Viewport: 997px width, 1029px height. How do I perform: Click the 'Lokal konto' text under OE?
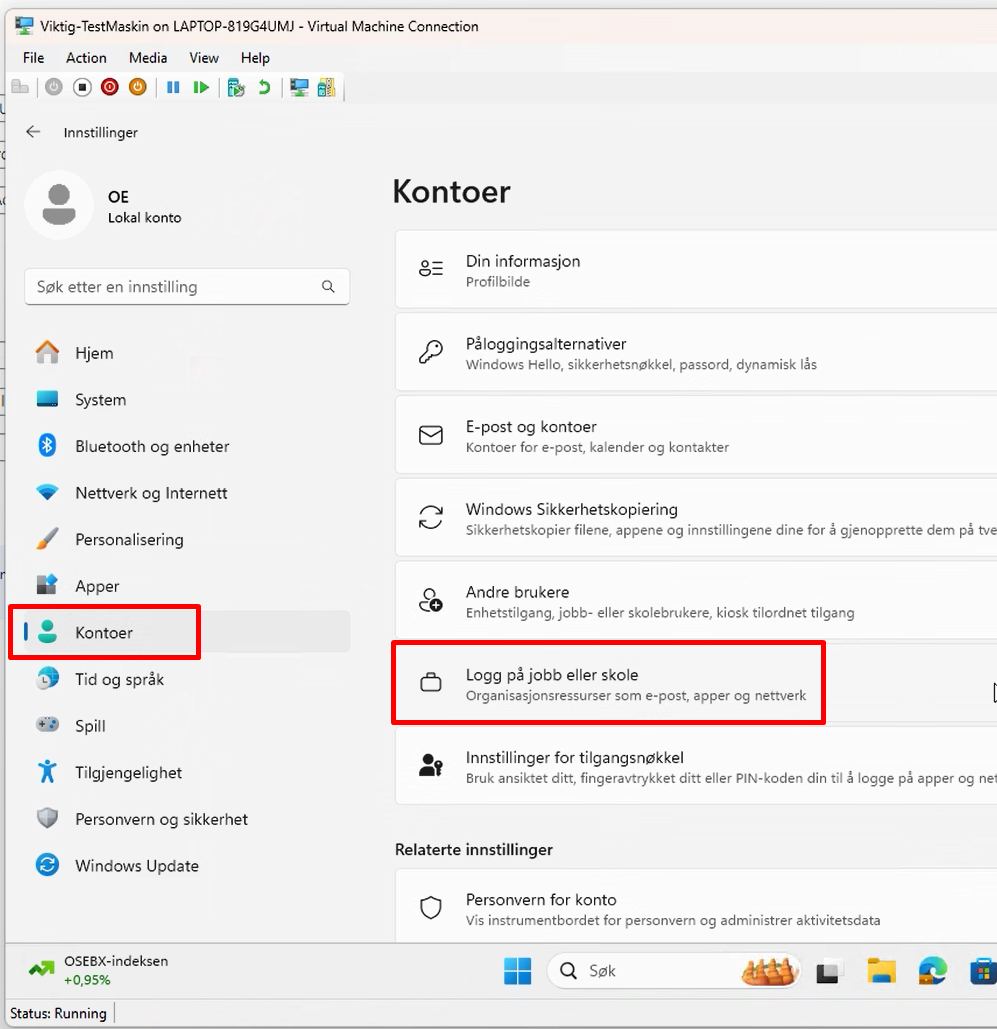point(144,218)
